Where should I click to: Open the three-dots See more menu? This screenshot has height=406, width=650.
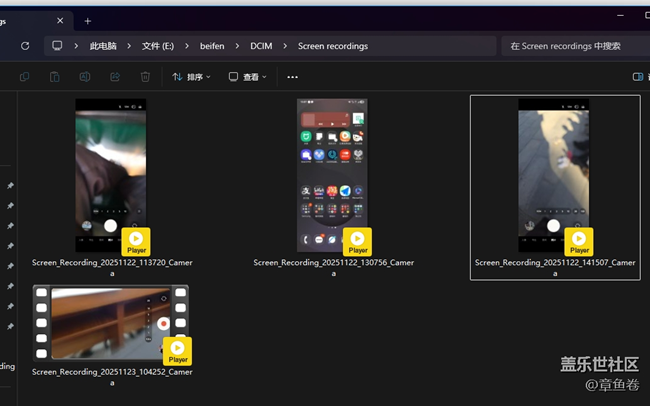[x=292, y=77]
